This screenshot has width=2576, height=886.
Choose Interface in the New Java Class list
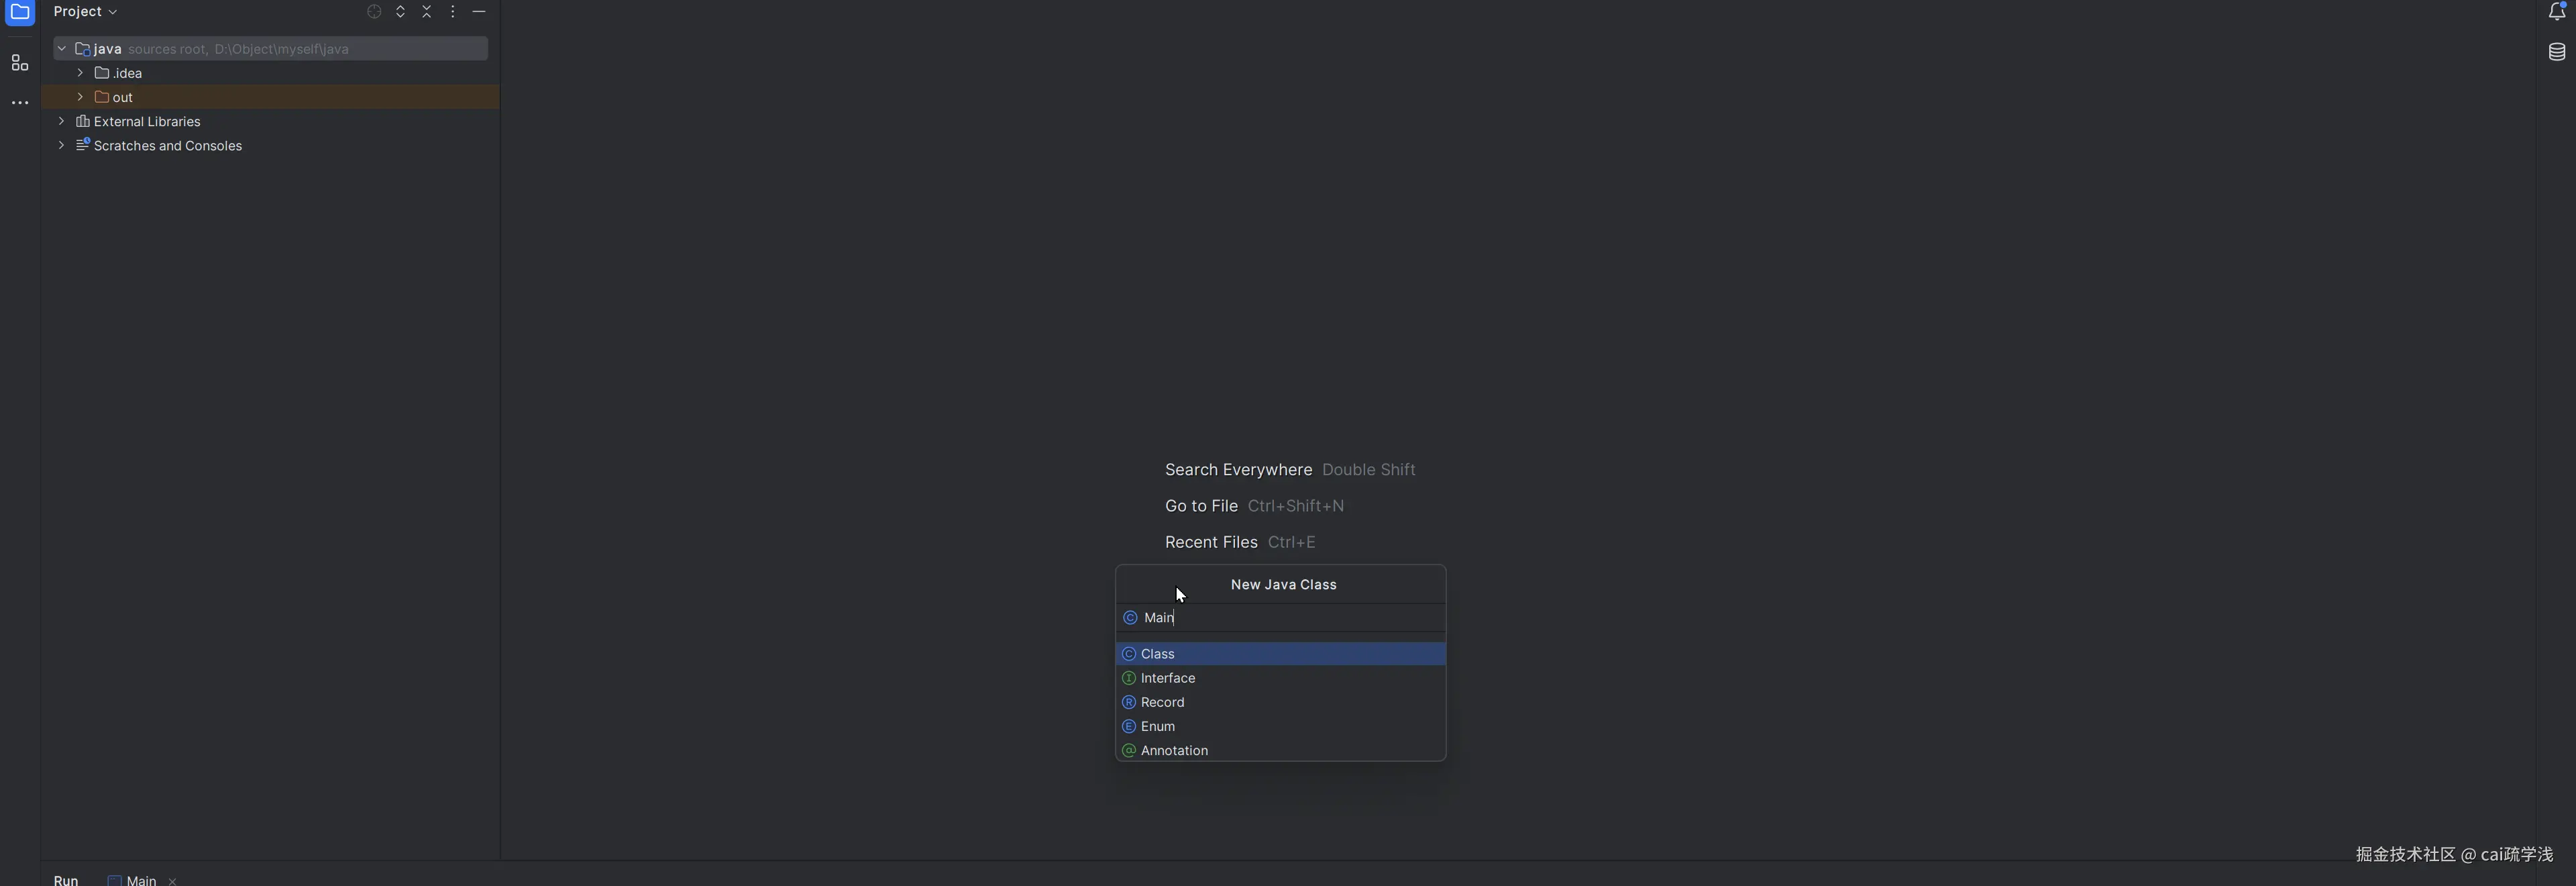point(1167,678)
